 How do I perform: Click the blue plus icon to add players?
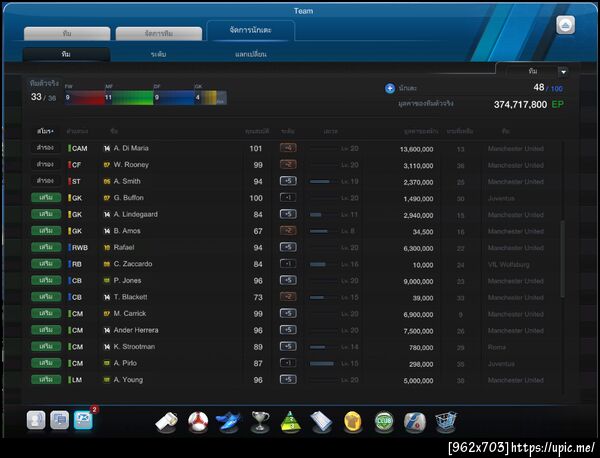click(390, 88)
